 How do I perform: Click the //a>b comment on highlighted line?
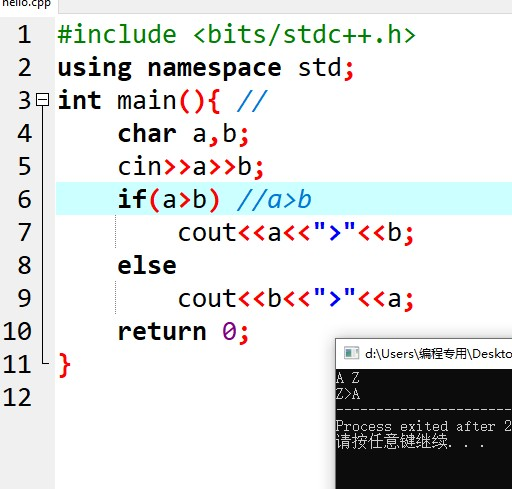[x=274, y=200]
